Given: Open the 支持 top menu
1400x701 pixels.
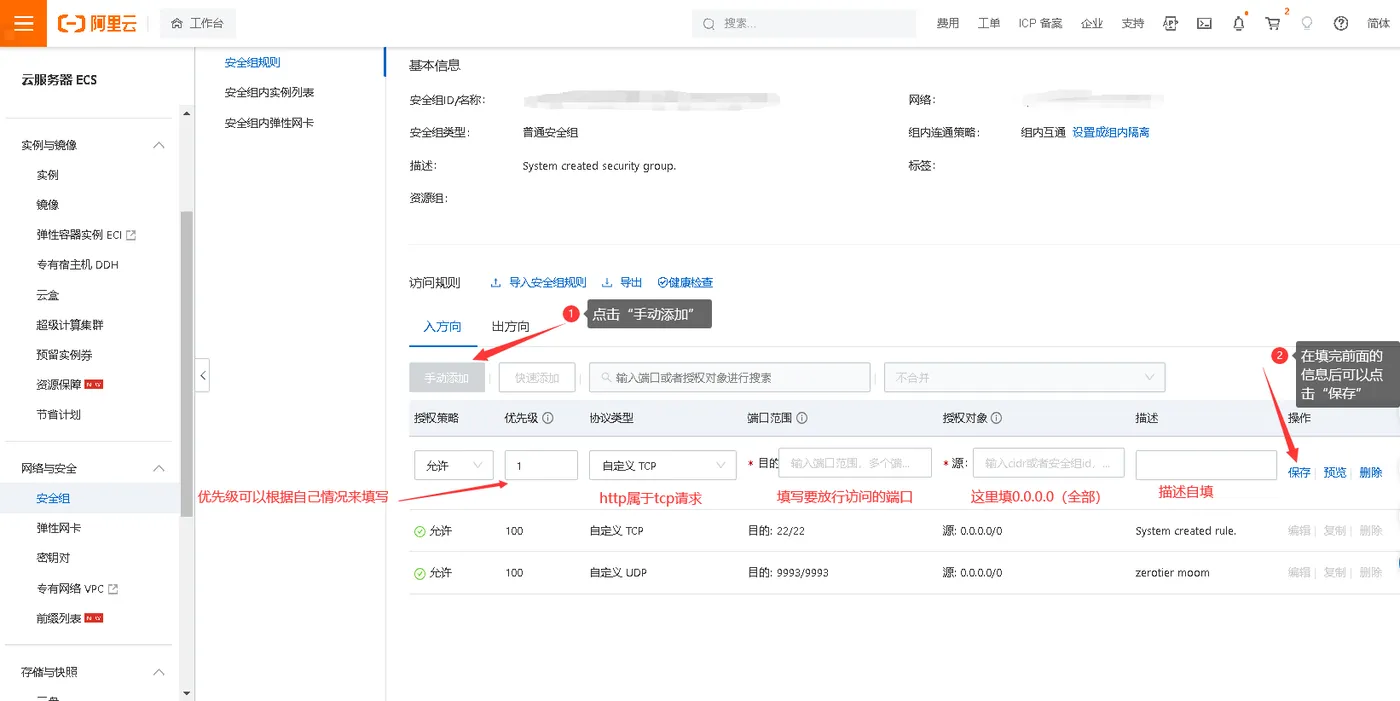Looking at the screenshot, I should coord(1132,23).
